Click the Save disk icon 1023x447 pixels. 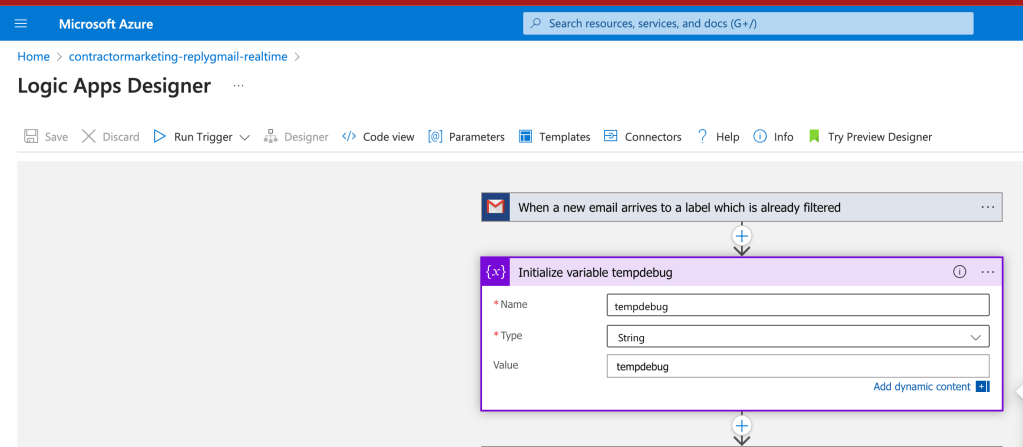point(31,136)
